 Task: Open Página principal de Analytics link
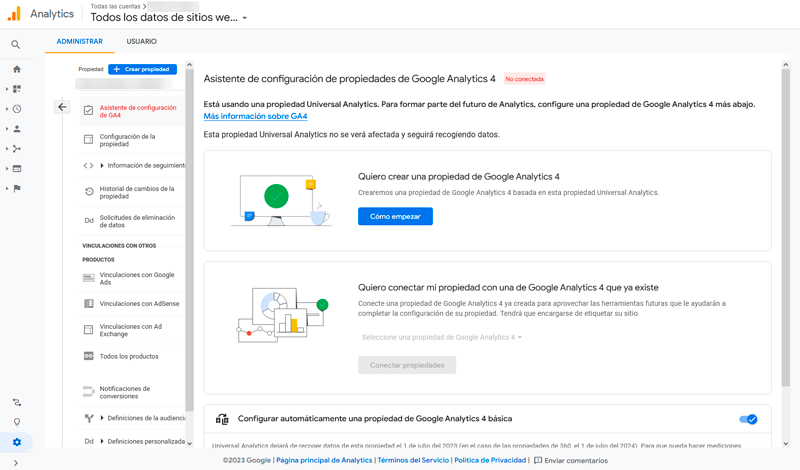324,460
